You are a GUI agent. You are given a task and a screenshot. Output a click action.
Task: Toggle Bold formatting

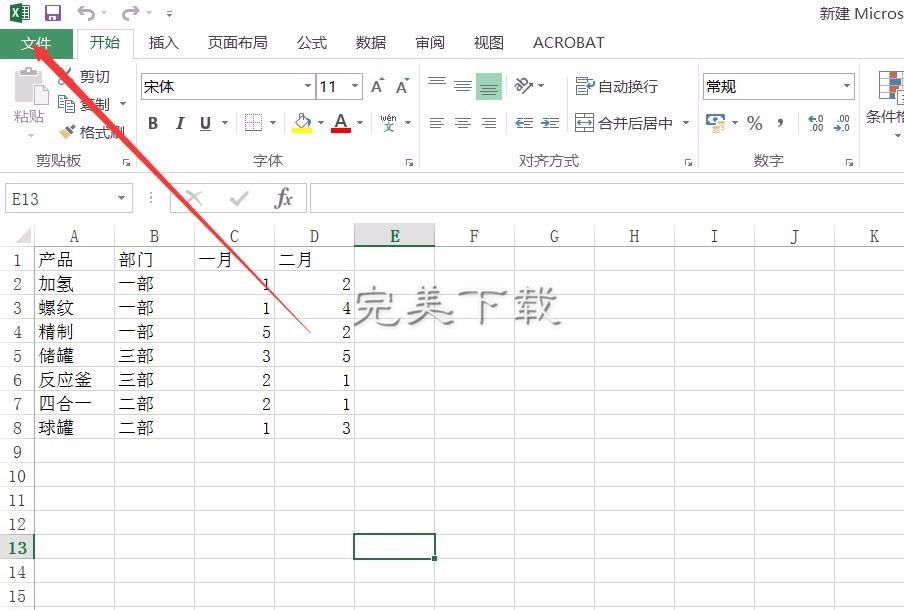pos(153,123)
